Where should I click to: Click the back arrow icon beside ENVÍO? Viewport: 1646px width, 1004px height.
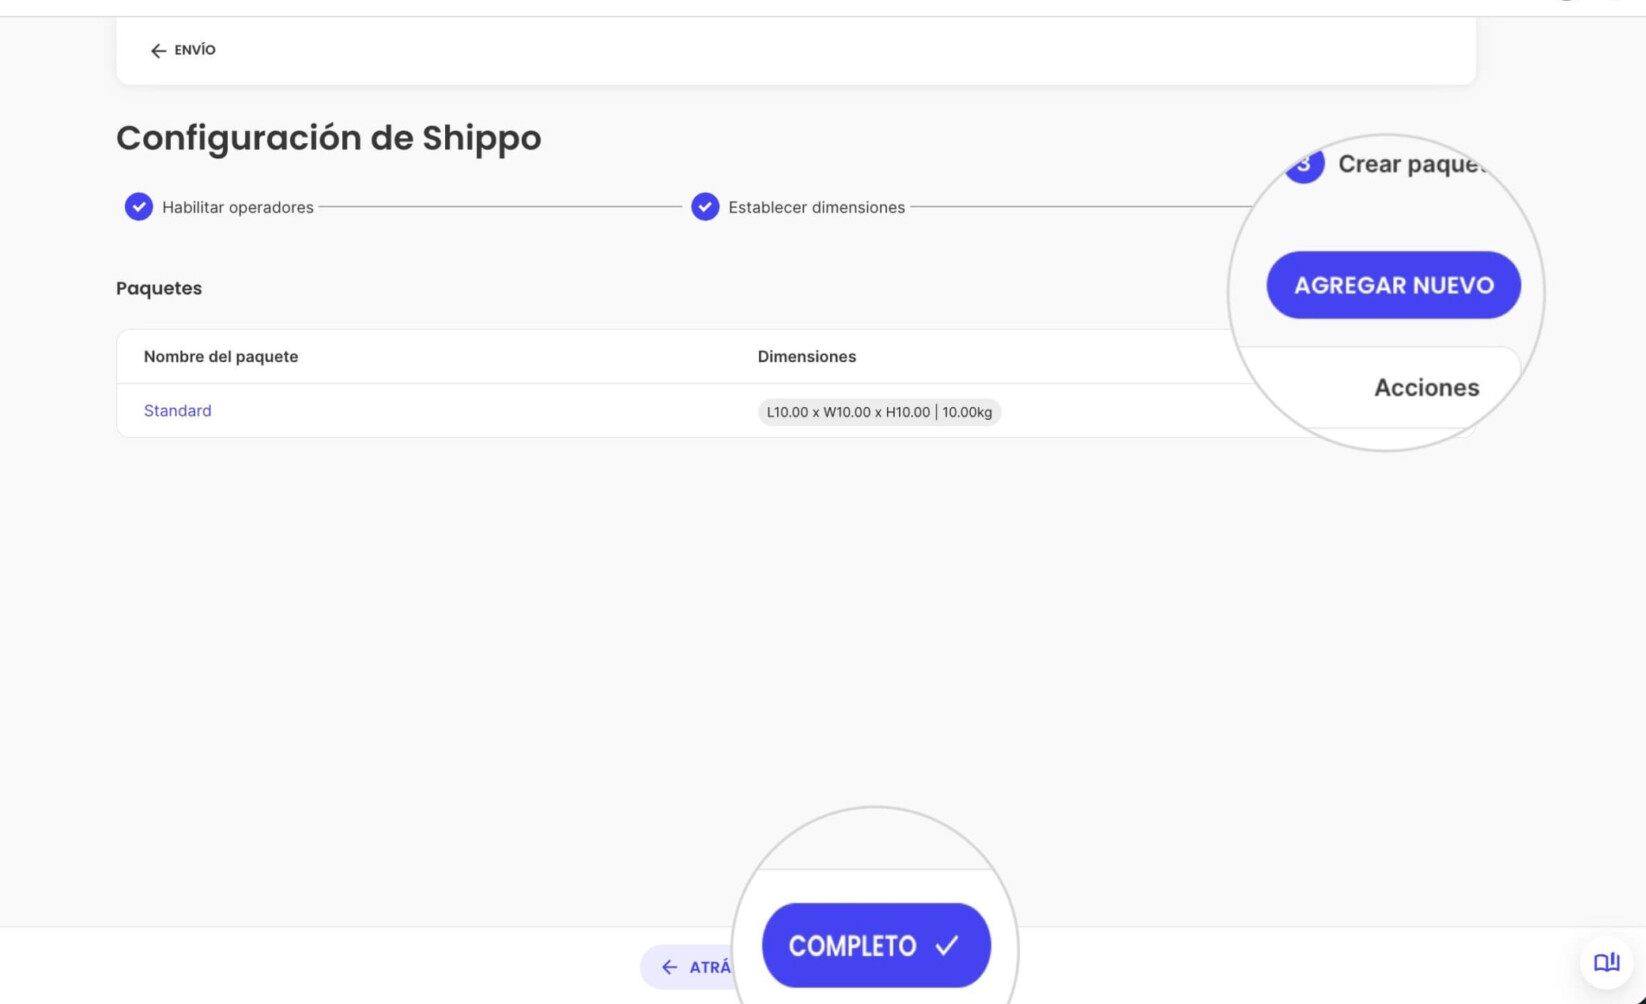[158, 50]
